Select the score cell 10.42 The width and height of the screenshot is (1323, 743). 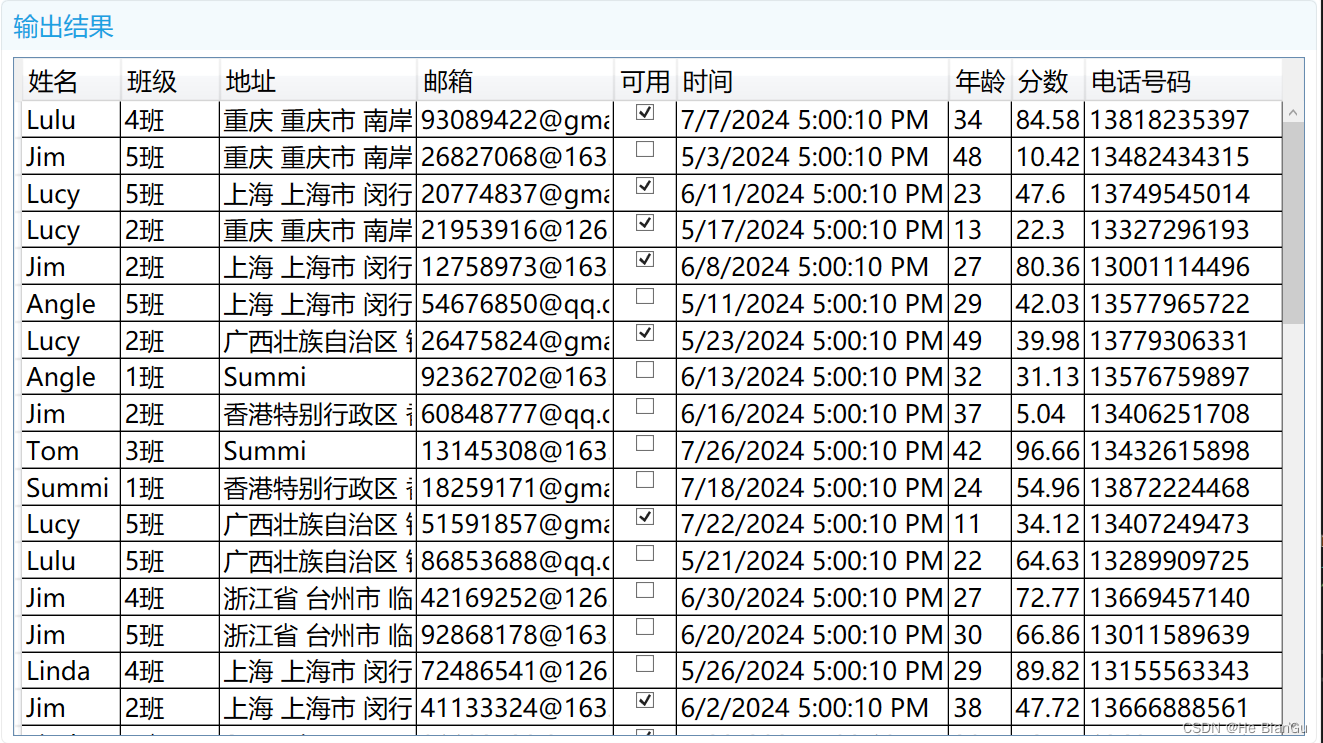[1048, 157]
